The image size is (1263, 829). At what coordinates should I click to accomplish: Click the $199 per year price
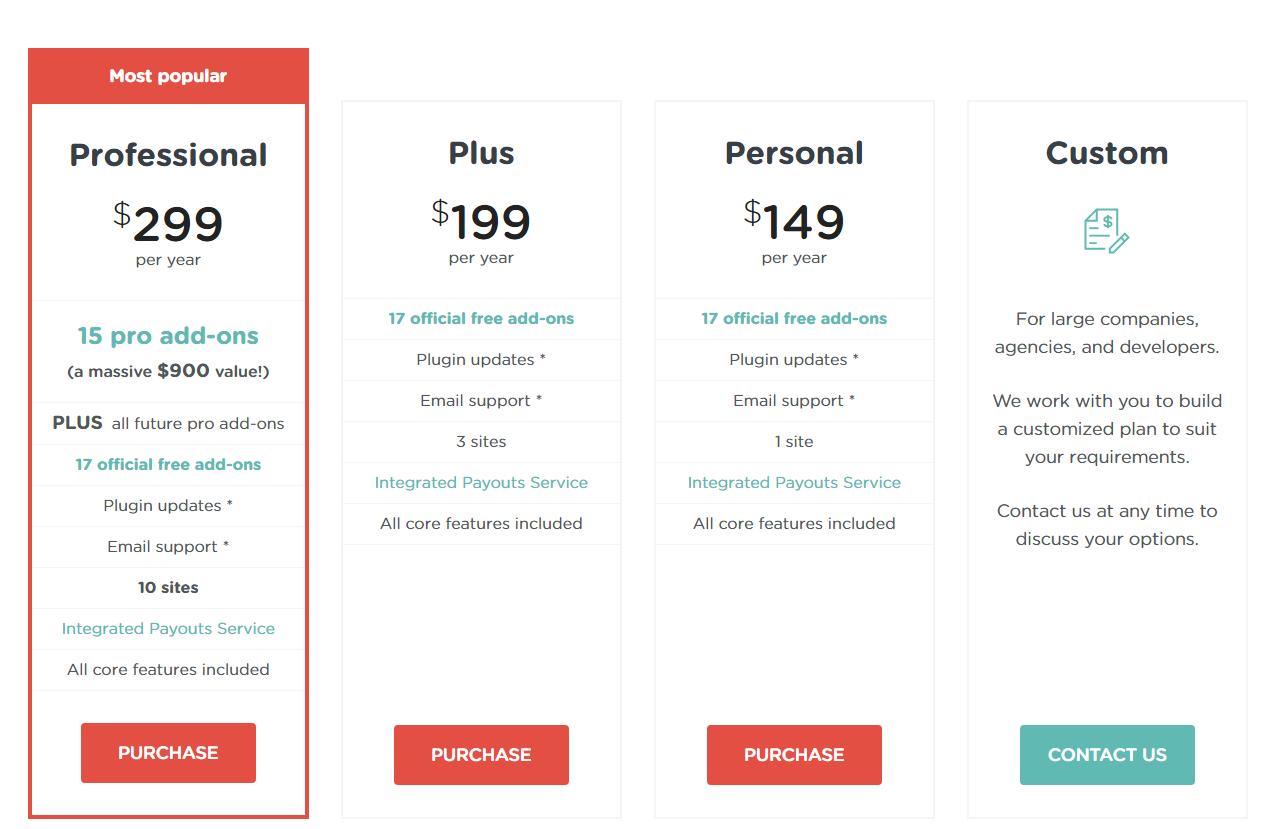(x=481, y=224)
